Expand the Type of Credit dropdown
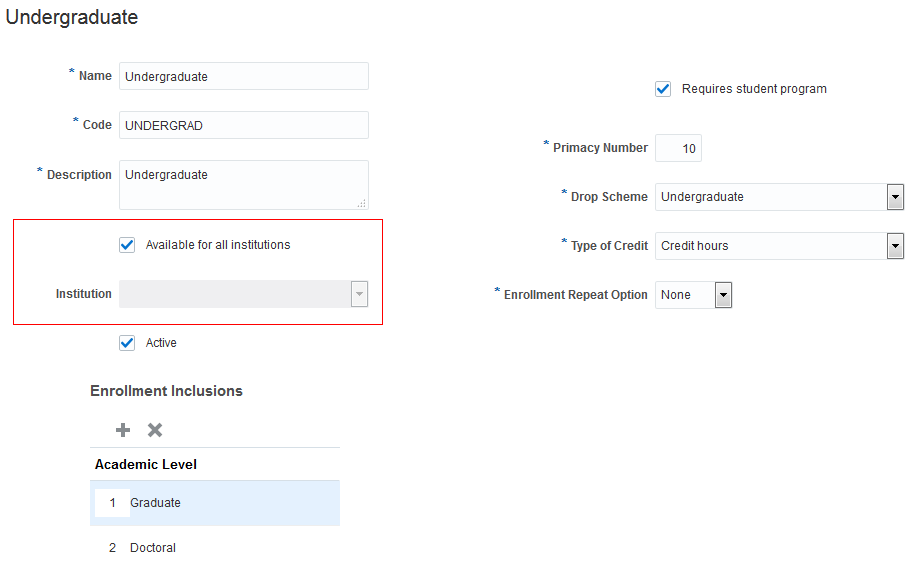The width and height of the screenshot is (913, 562). 895,246
